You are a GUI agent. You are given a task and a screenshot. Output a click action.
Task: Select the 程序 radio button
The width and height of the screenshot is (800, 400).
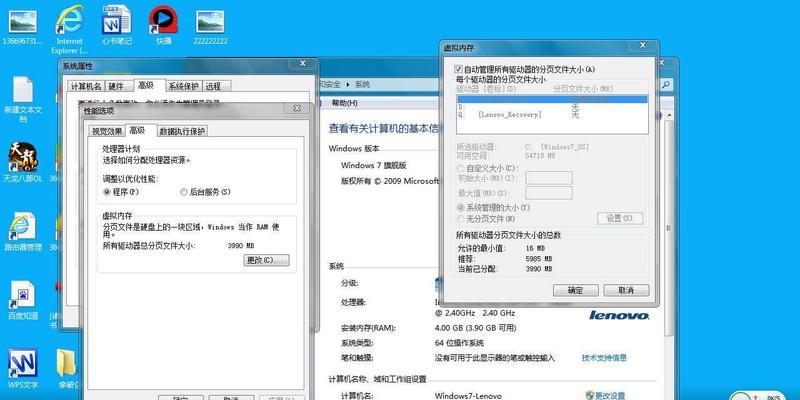point(107,192)
